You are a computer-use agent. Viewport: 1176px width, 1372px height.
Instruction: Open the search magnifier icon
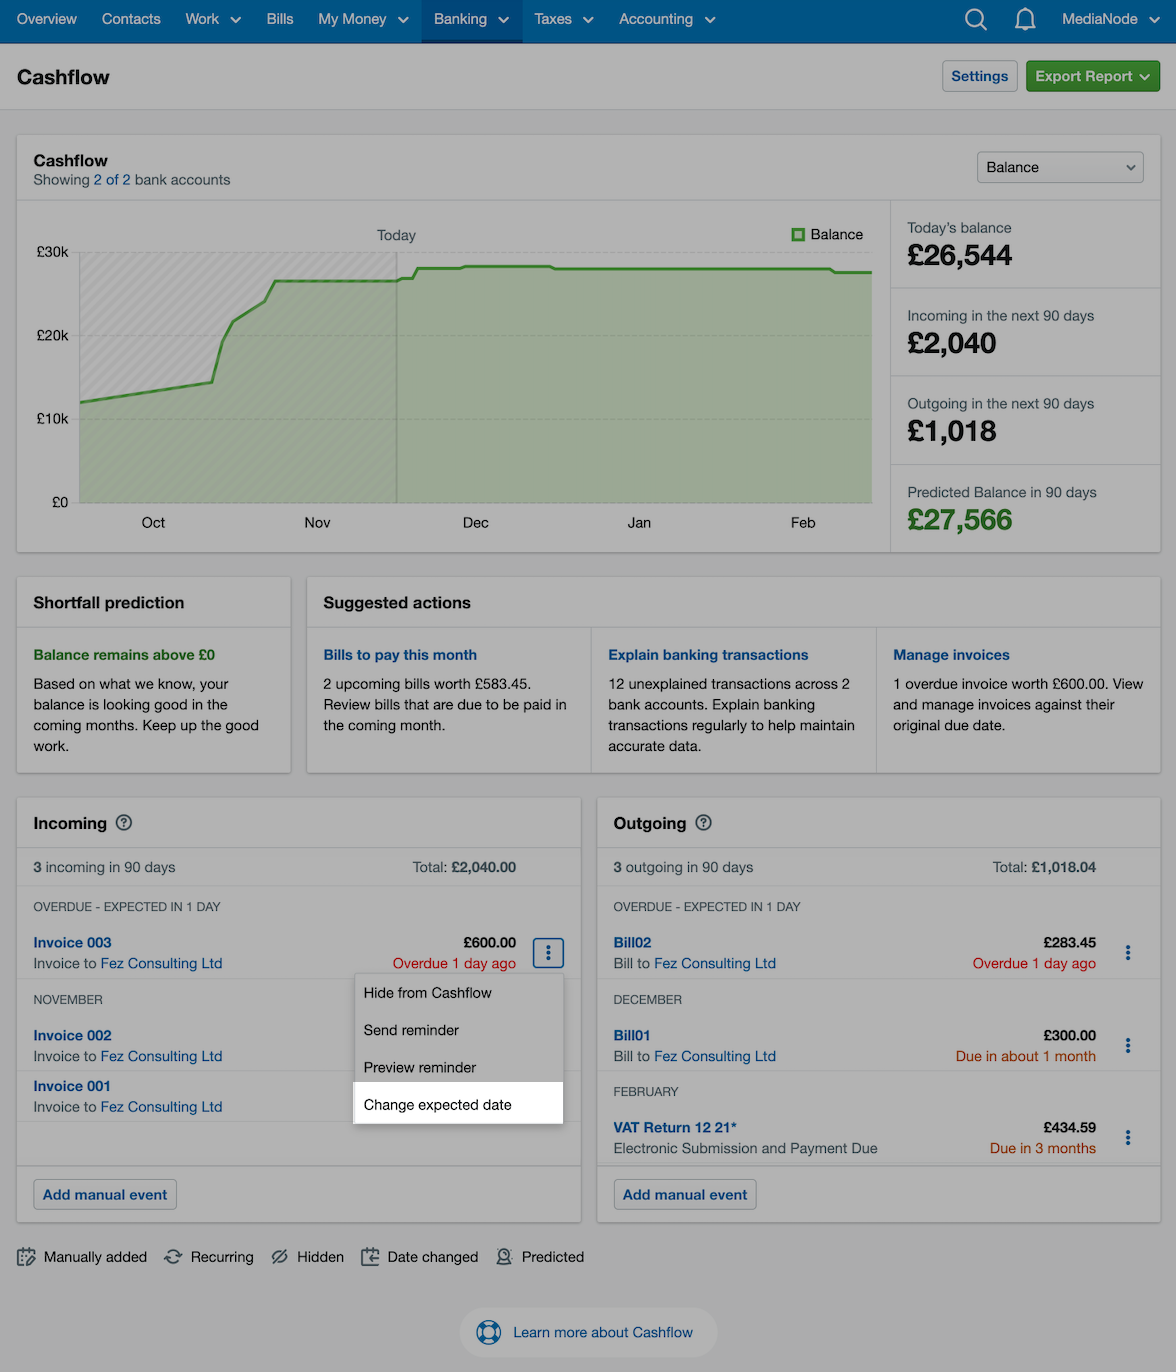[976, 19]
